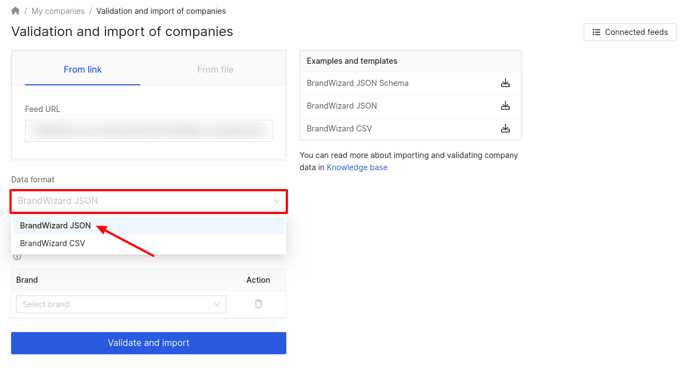Screen dimensions: 688x372
Task: Click the Validate and import button
Action: [x=149, y=343]
